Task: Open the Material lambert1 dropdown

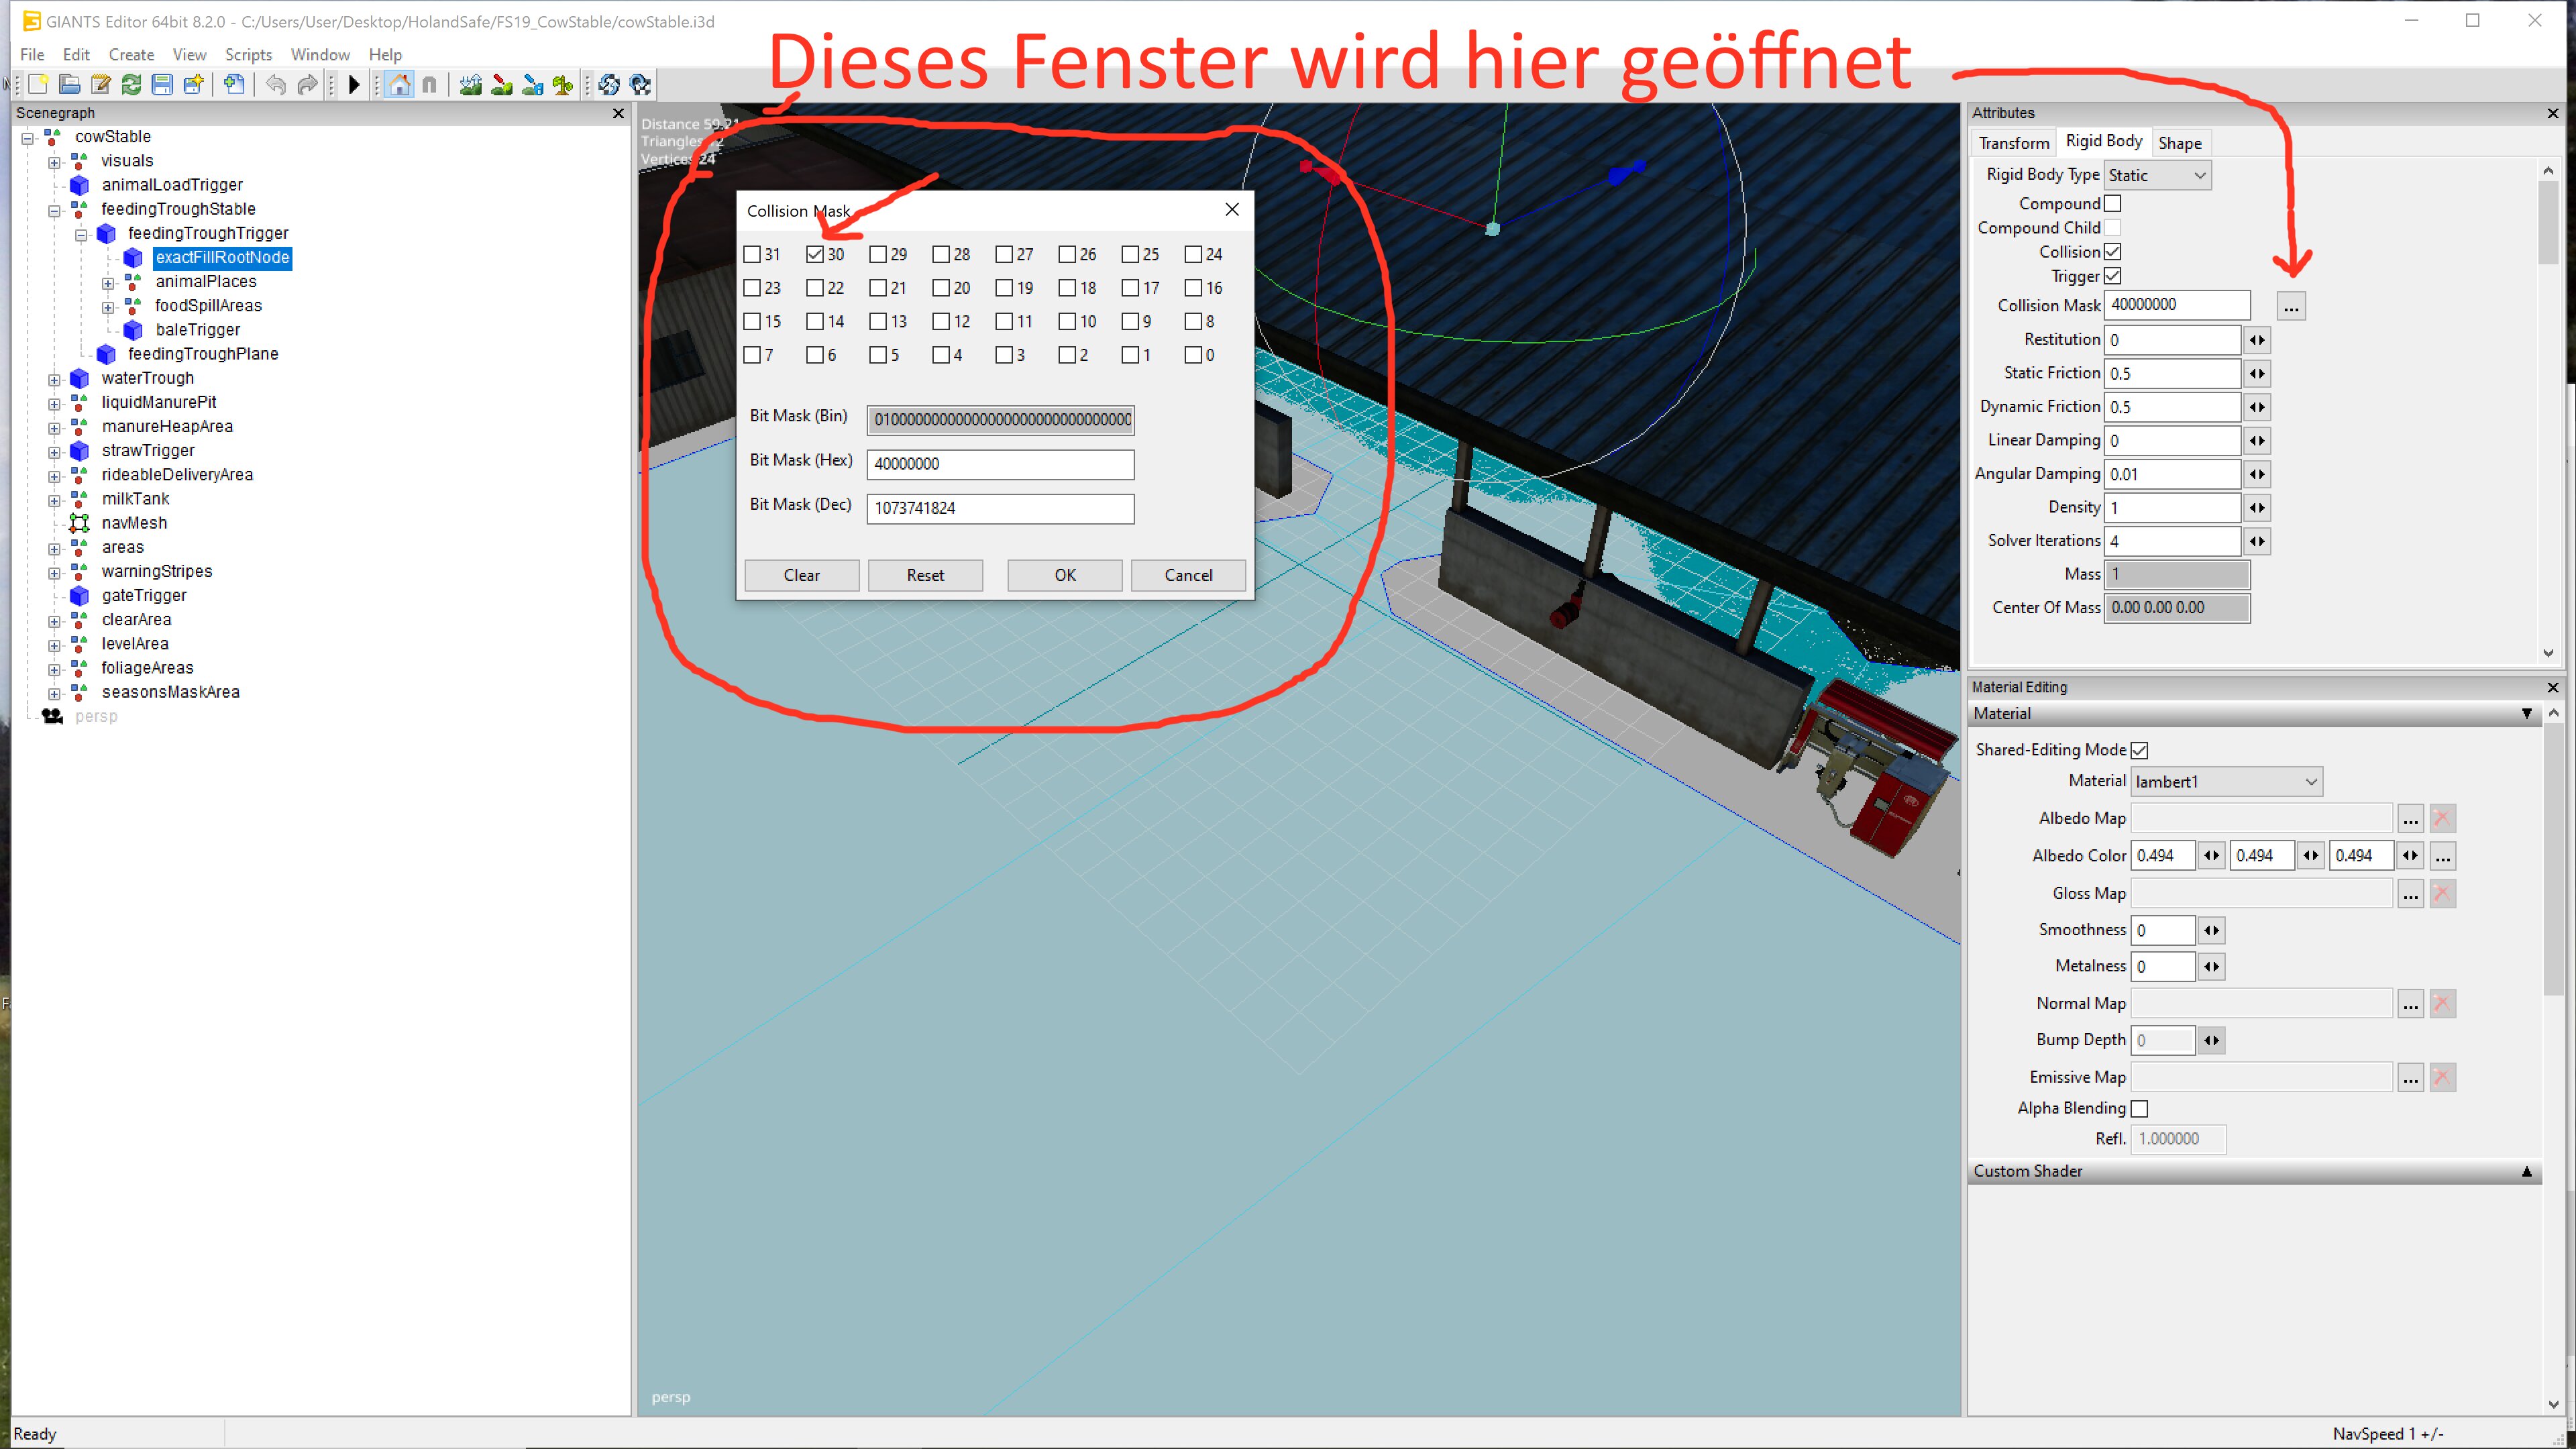Action: [x=2226, y=782]
